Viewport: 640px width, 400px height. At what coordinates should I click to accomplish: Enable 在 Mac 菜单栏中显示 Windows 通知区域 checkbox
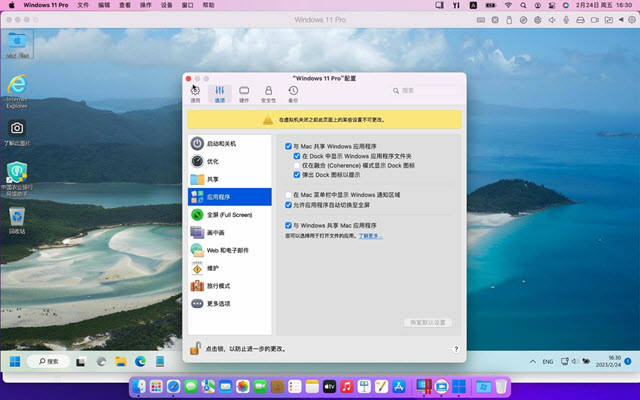[288, 195]
